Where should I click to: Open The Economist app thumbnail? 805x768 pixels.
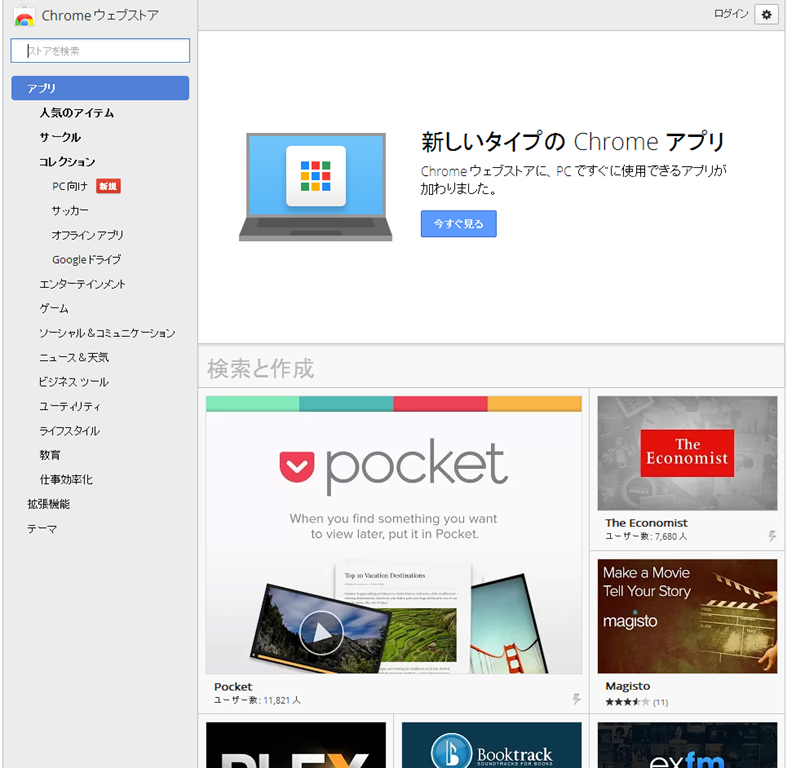[687, 453]
